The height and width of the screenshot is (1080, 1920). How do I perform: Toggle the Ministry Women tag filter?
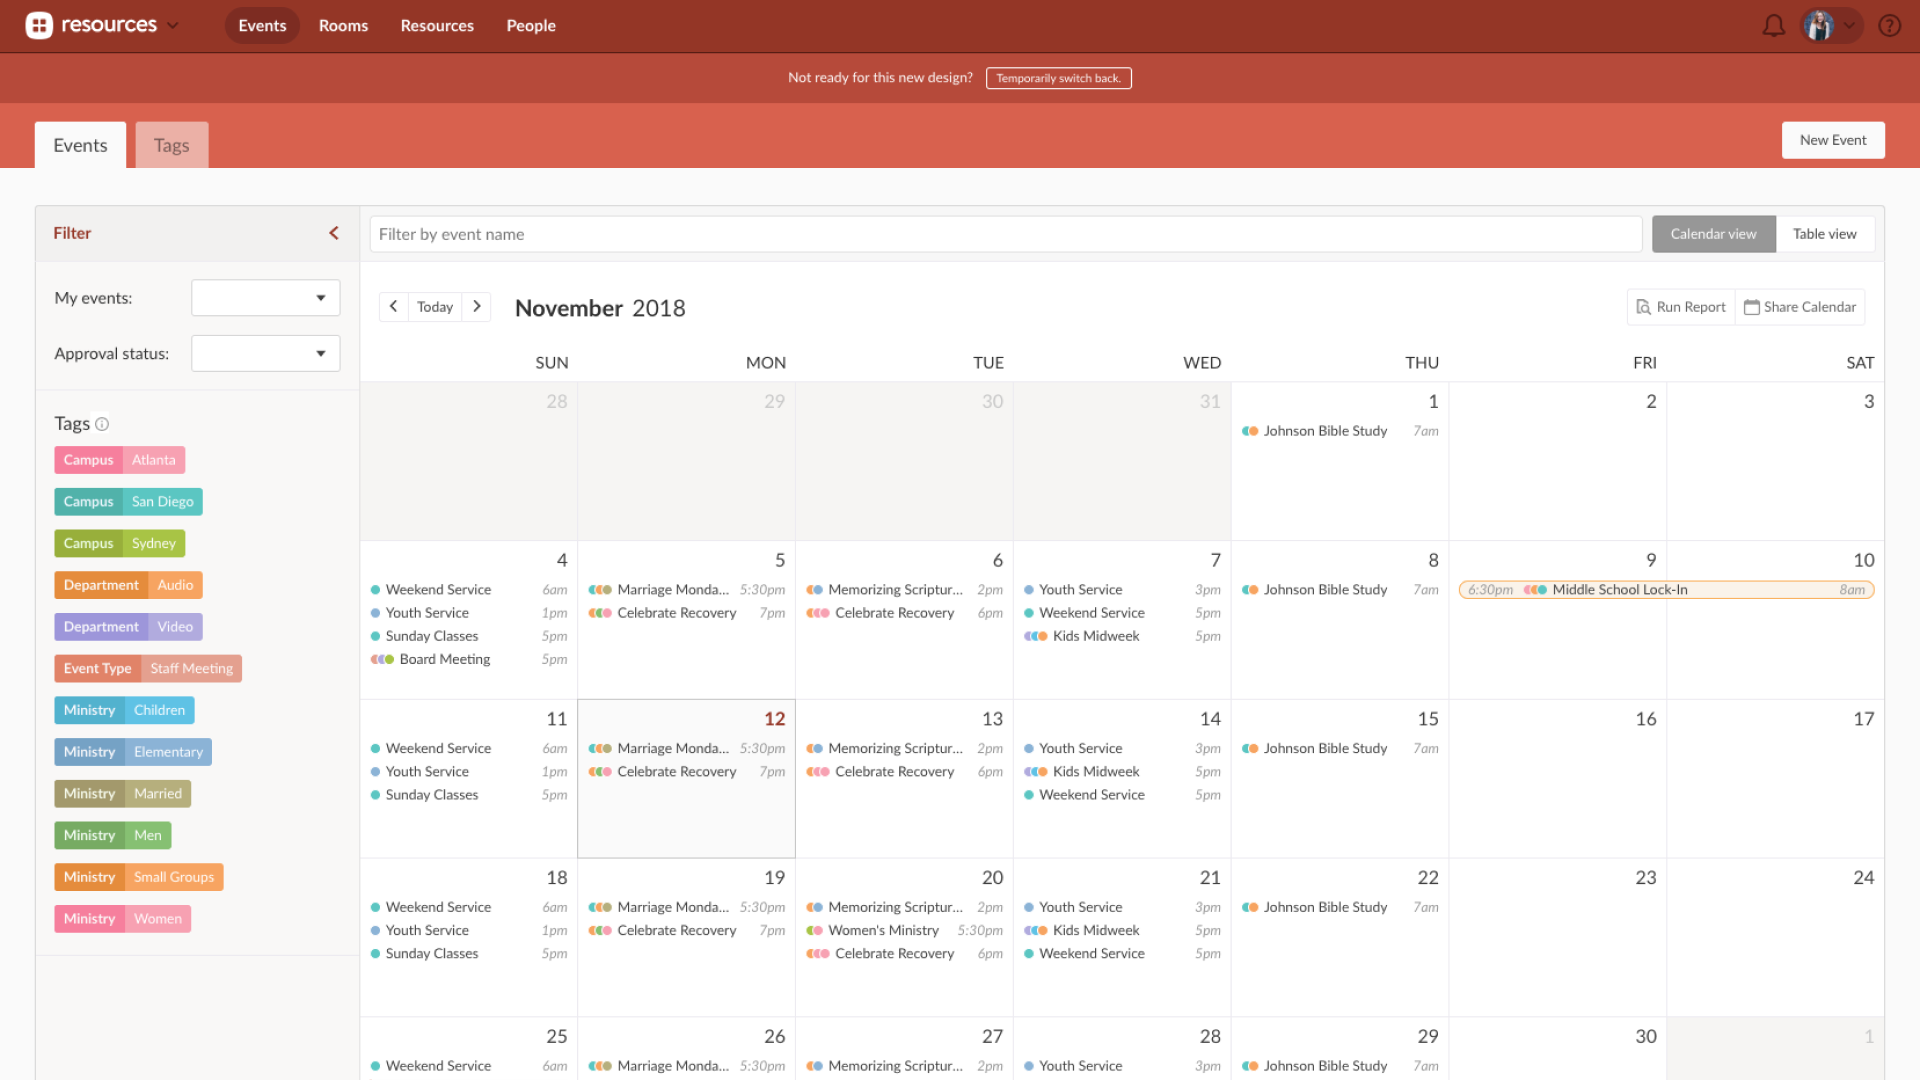click(x=122, y=918)
